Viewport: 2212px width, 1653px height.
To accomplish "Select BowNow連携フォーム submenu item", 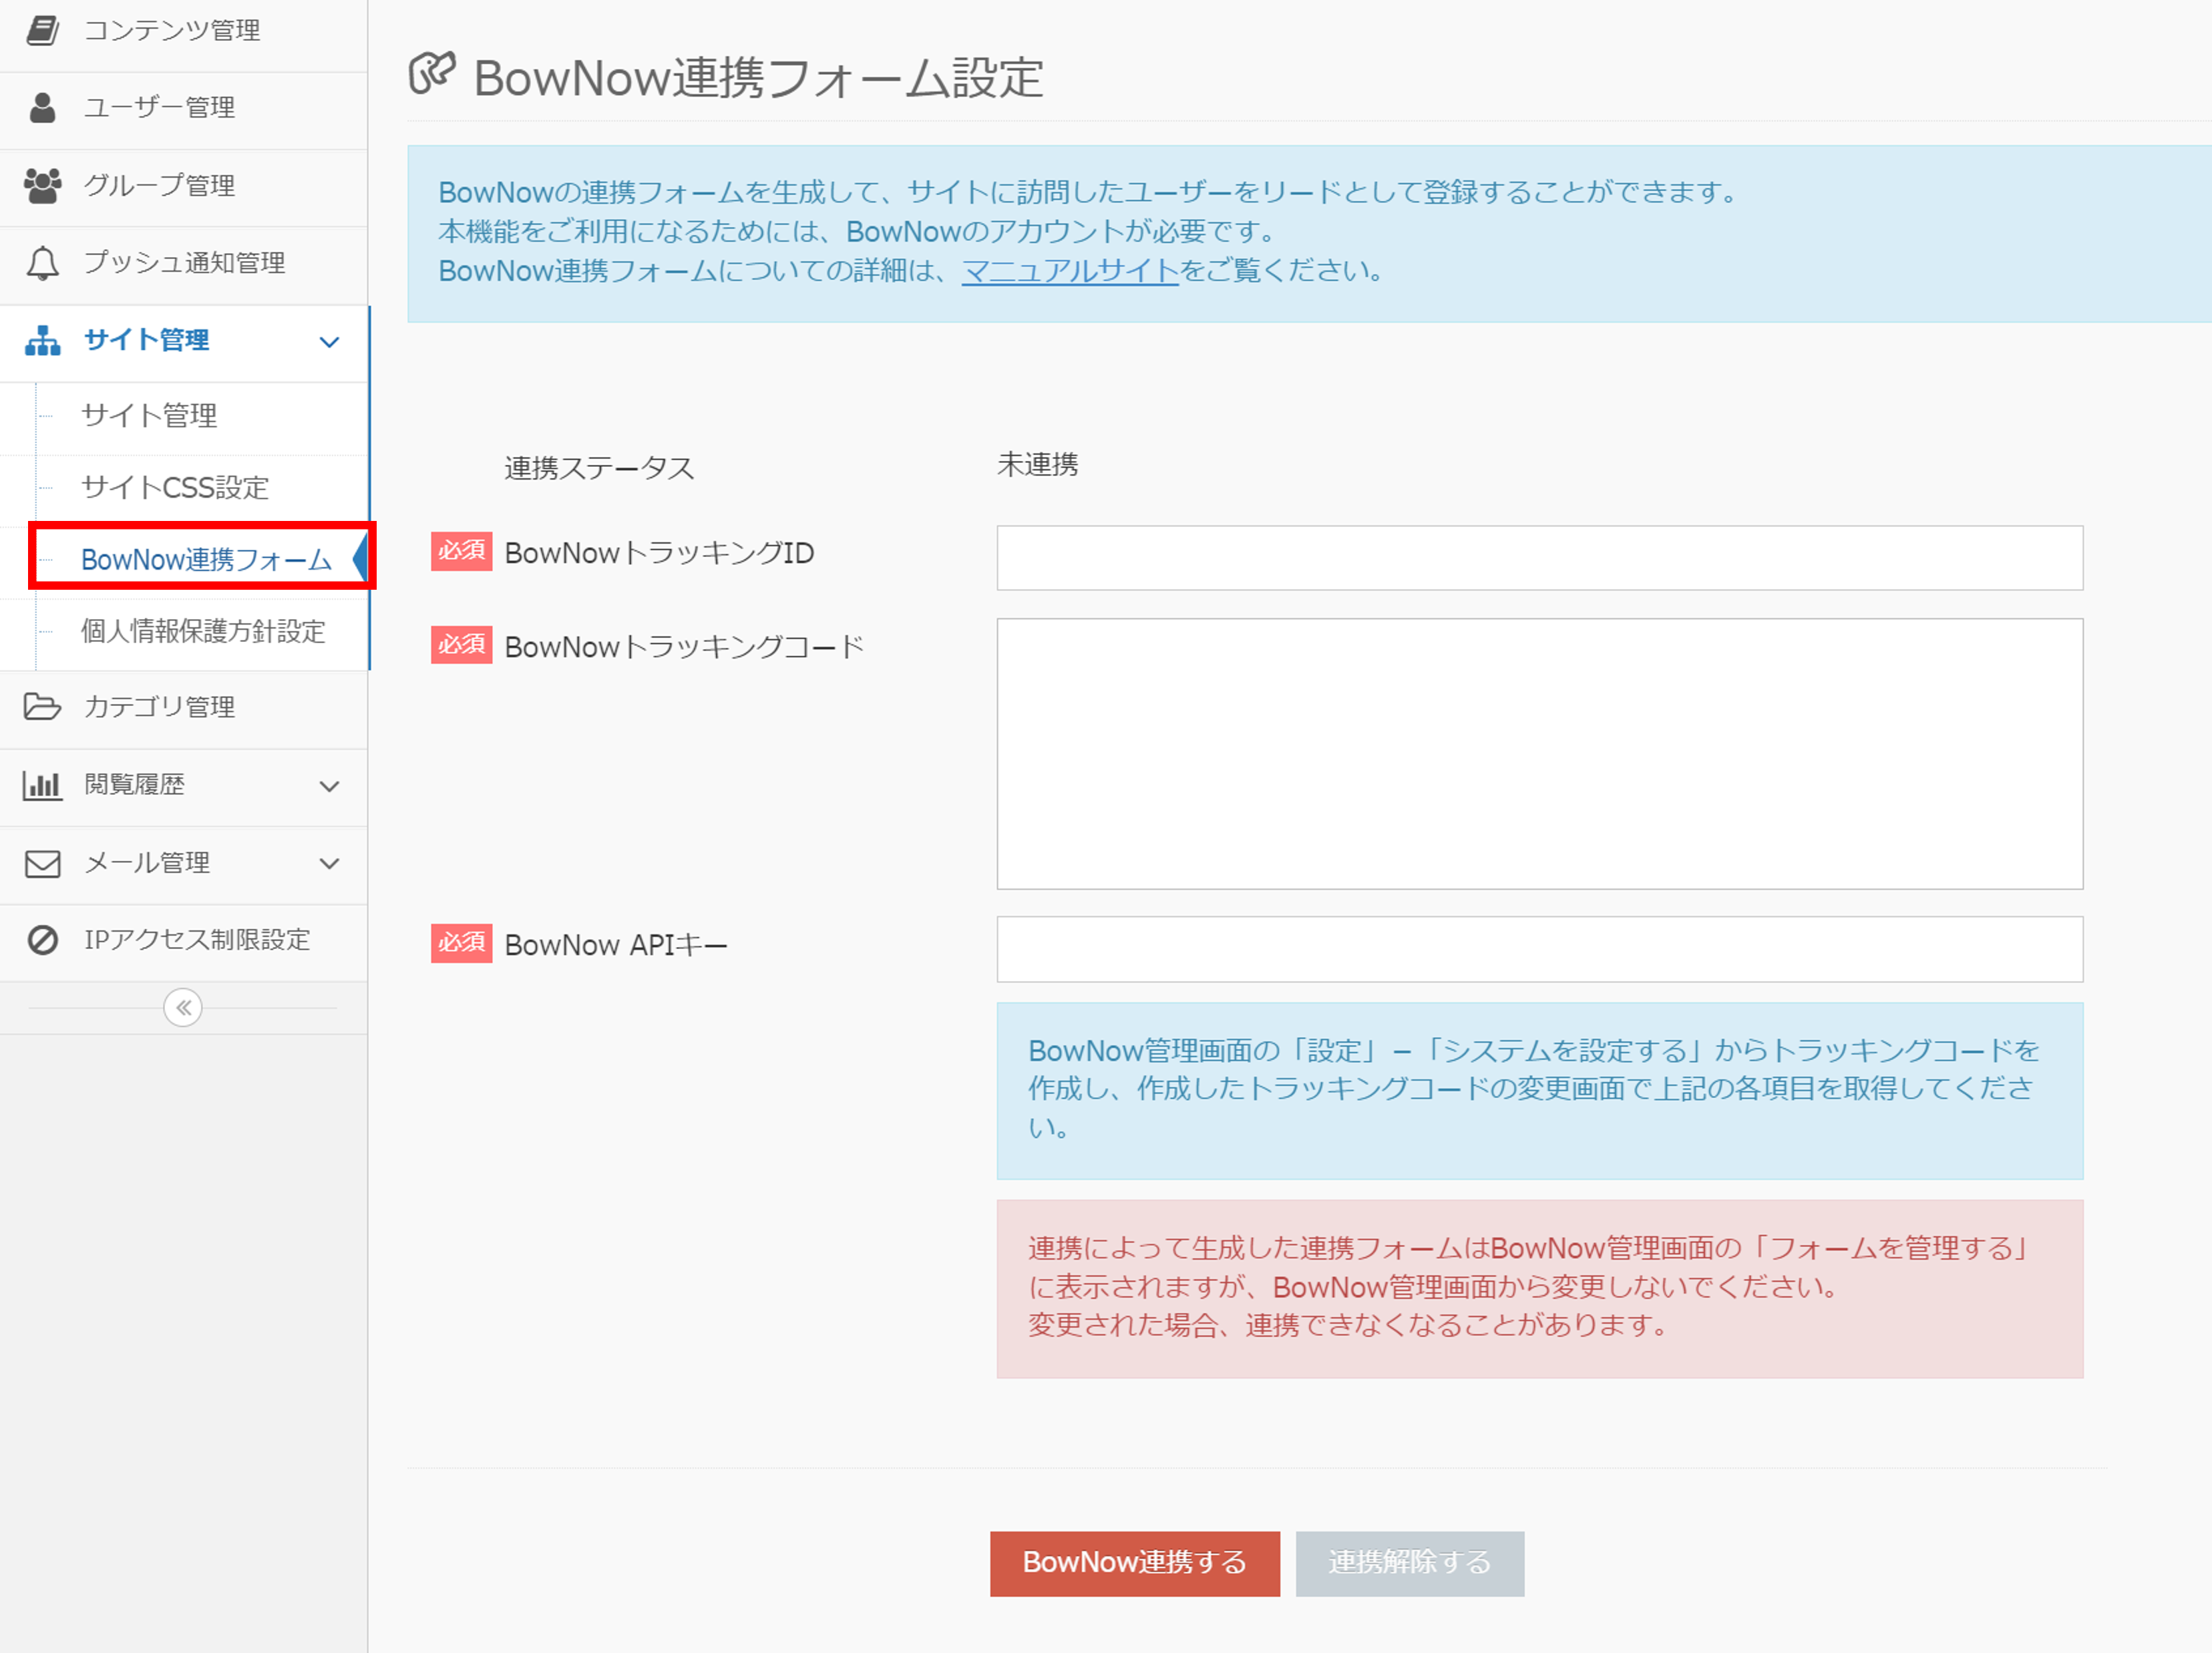I will 206,559.
